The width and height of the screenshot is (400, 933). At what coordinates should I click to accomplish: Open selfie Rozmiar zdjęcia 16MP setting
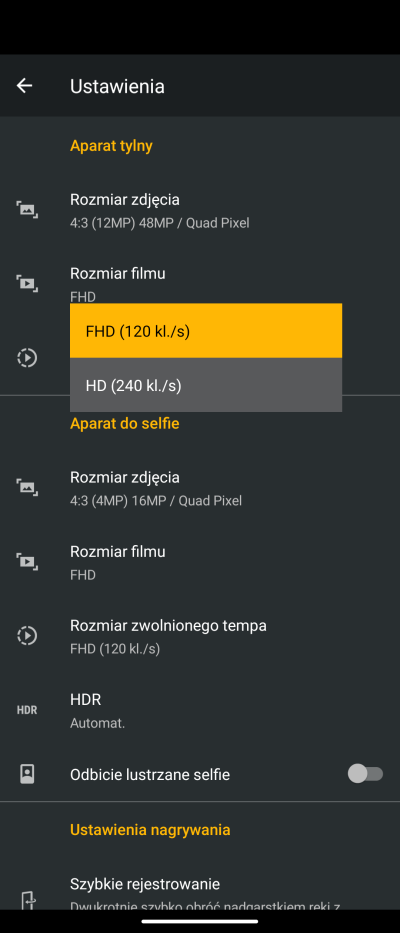coord(200,488)
